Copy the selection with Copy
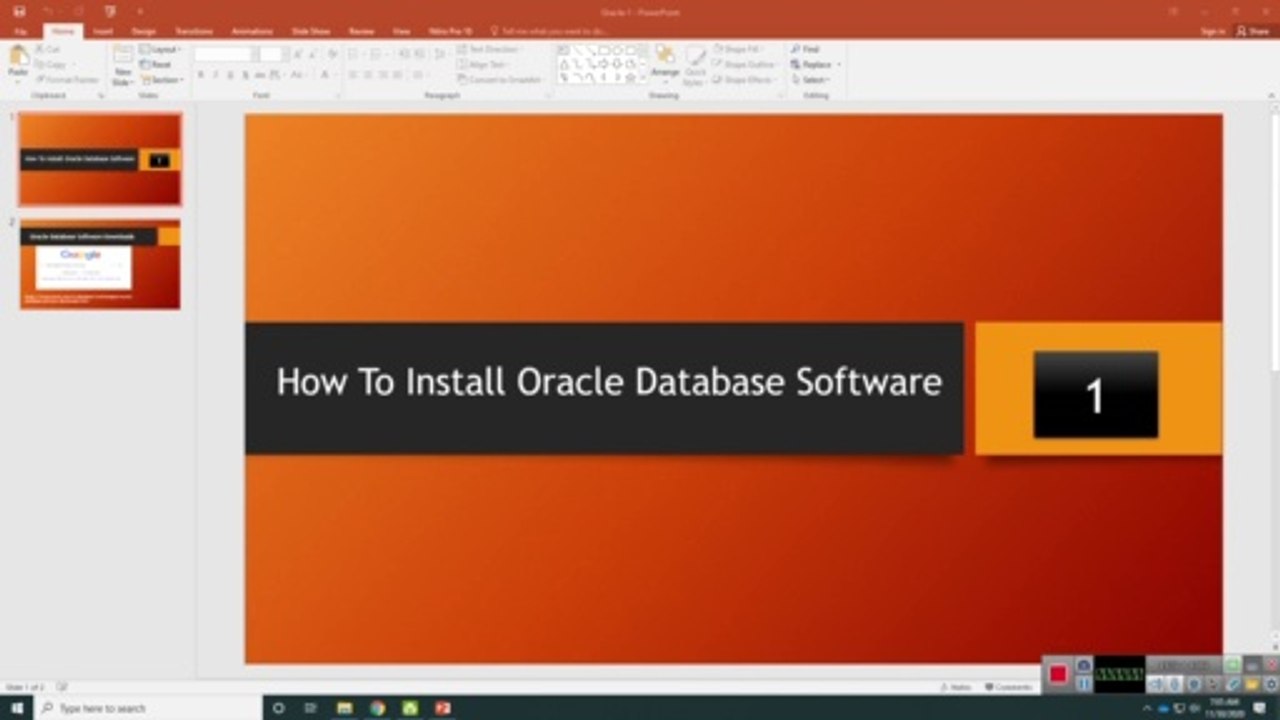Image resolution: width=1280 pixels, height=720 pixels. [53, 63]
